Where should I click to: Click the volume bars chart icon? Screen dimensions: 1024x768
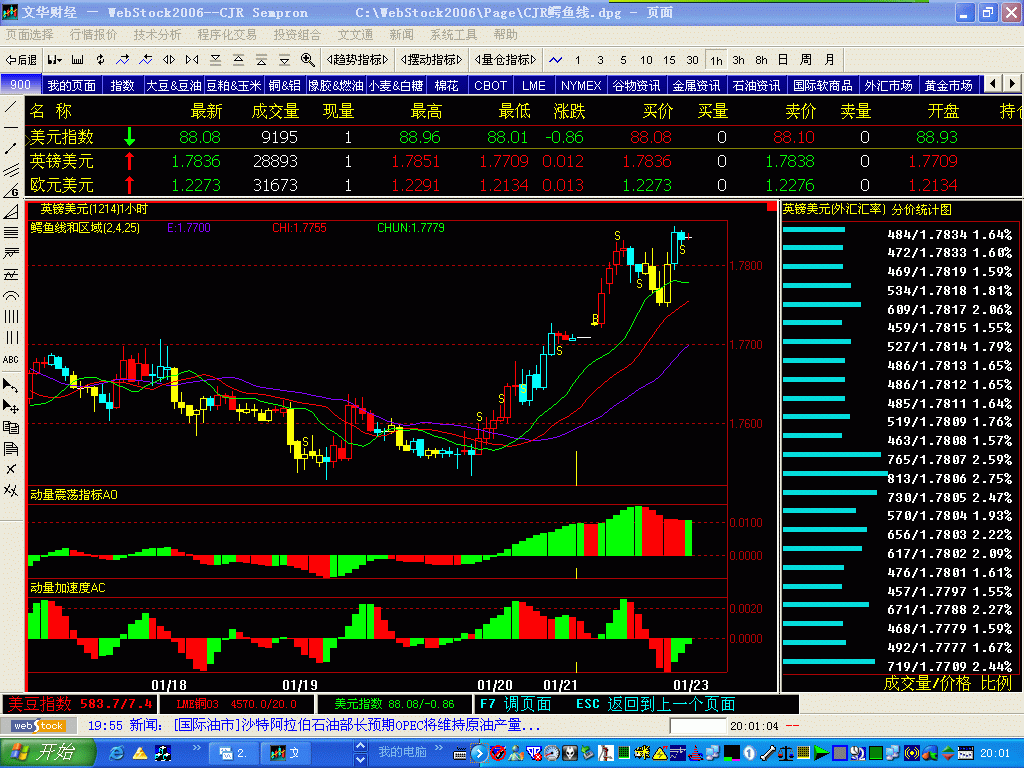(x=77, y=60)
